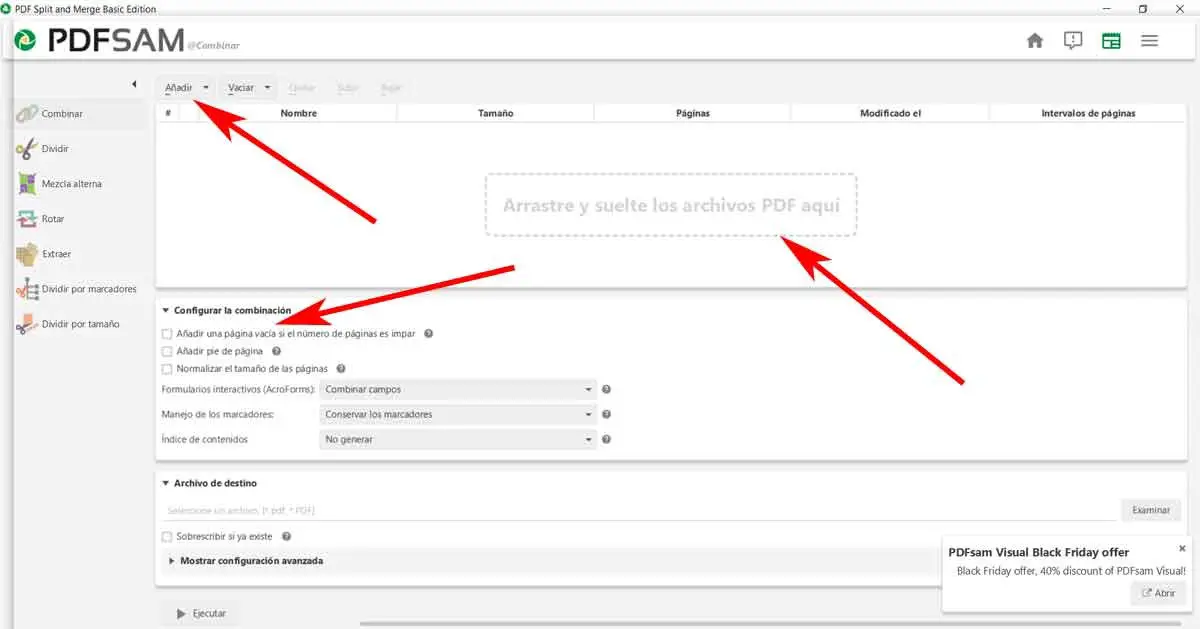The width and height of the screenshot is (1200, 629).
Task: Enable Normalizar el tamaño de las páginas
Action: coord(167,369)
